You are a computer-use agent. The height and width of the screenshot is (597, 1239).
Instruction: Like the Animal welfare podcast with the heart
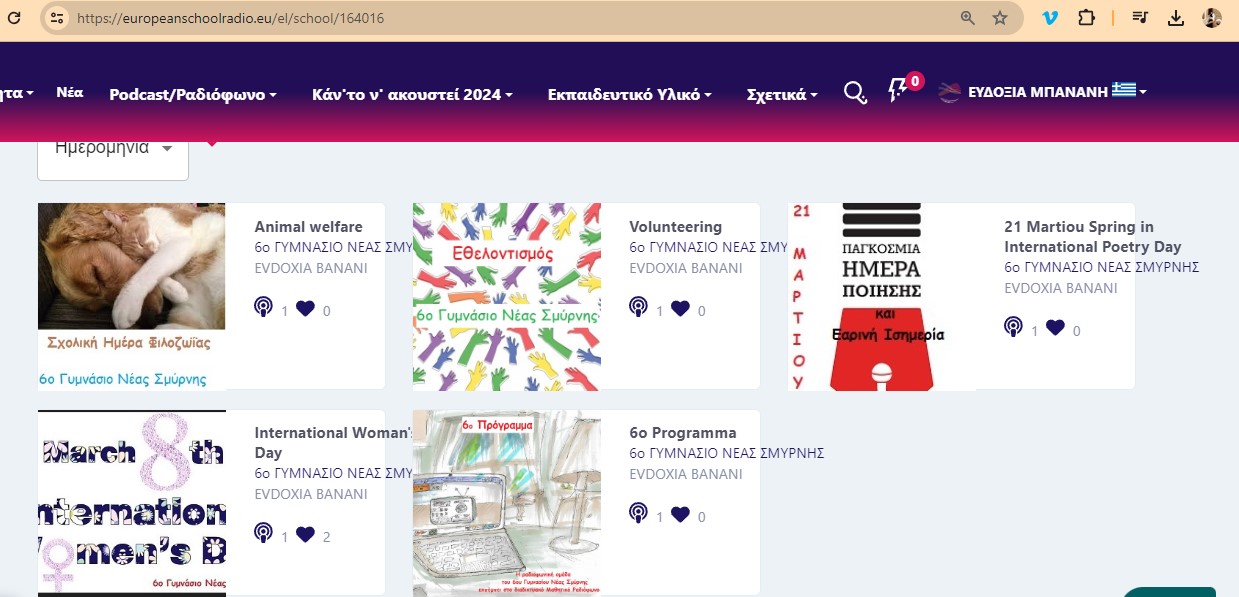306,309
